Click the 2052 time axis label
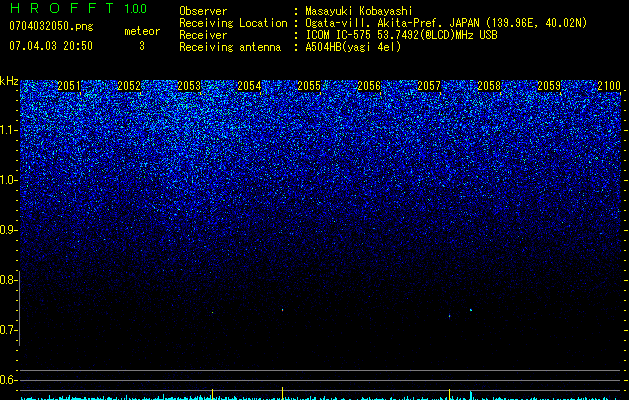This screenshot has width=629, height=400. coord(129,86)
